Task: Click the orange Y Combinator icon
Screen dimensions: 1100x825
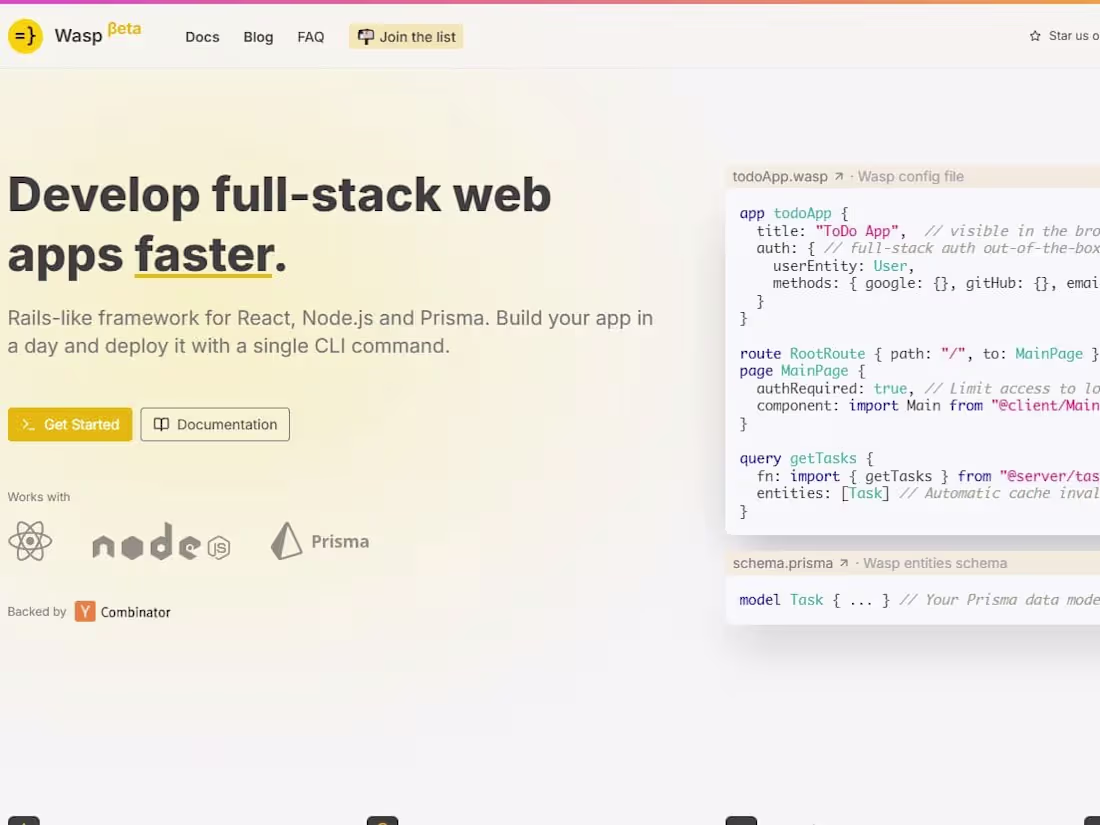Action: [x=85, y=611]
